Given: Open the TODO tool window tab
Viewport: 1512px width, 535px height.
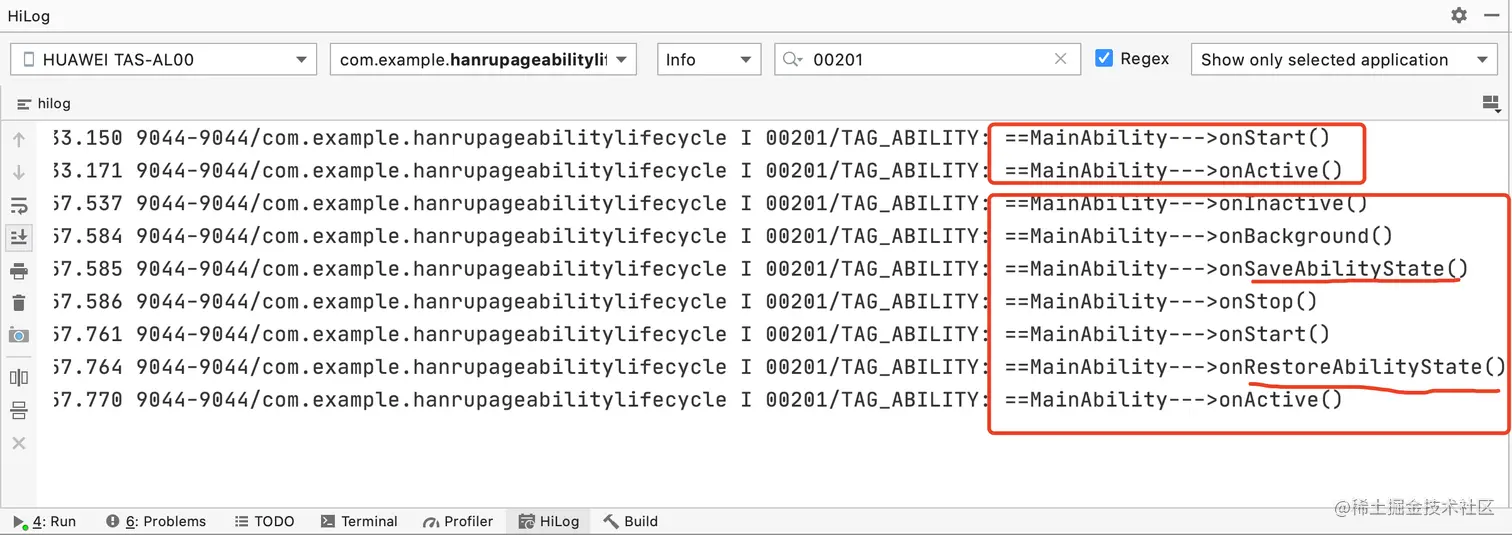Looking at the screenshot, I should [x=265, y=521].
